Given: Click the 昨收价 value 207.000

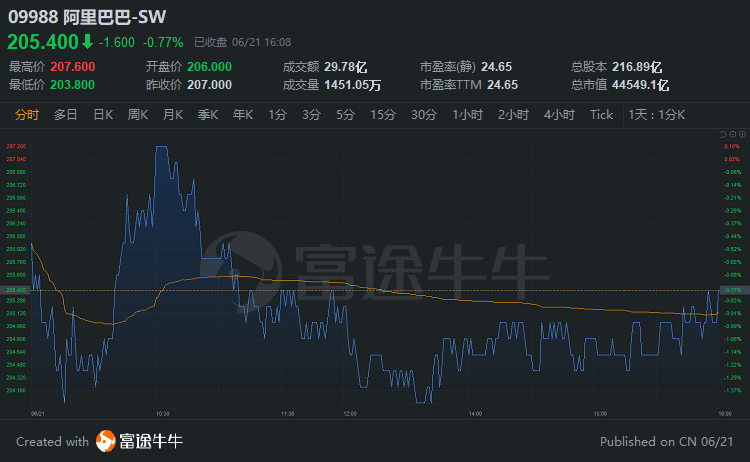Looking at the screenshot, I should coord(209,85).
